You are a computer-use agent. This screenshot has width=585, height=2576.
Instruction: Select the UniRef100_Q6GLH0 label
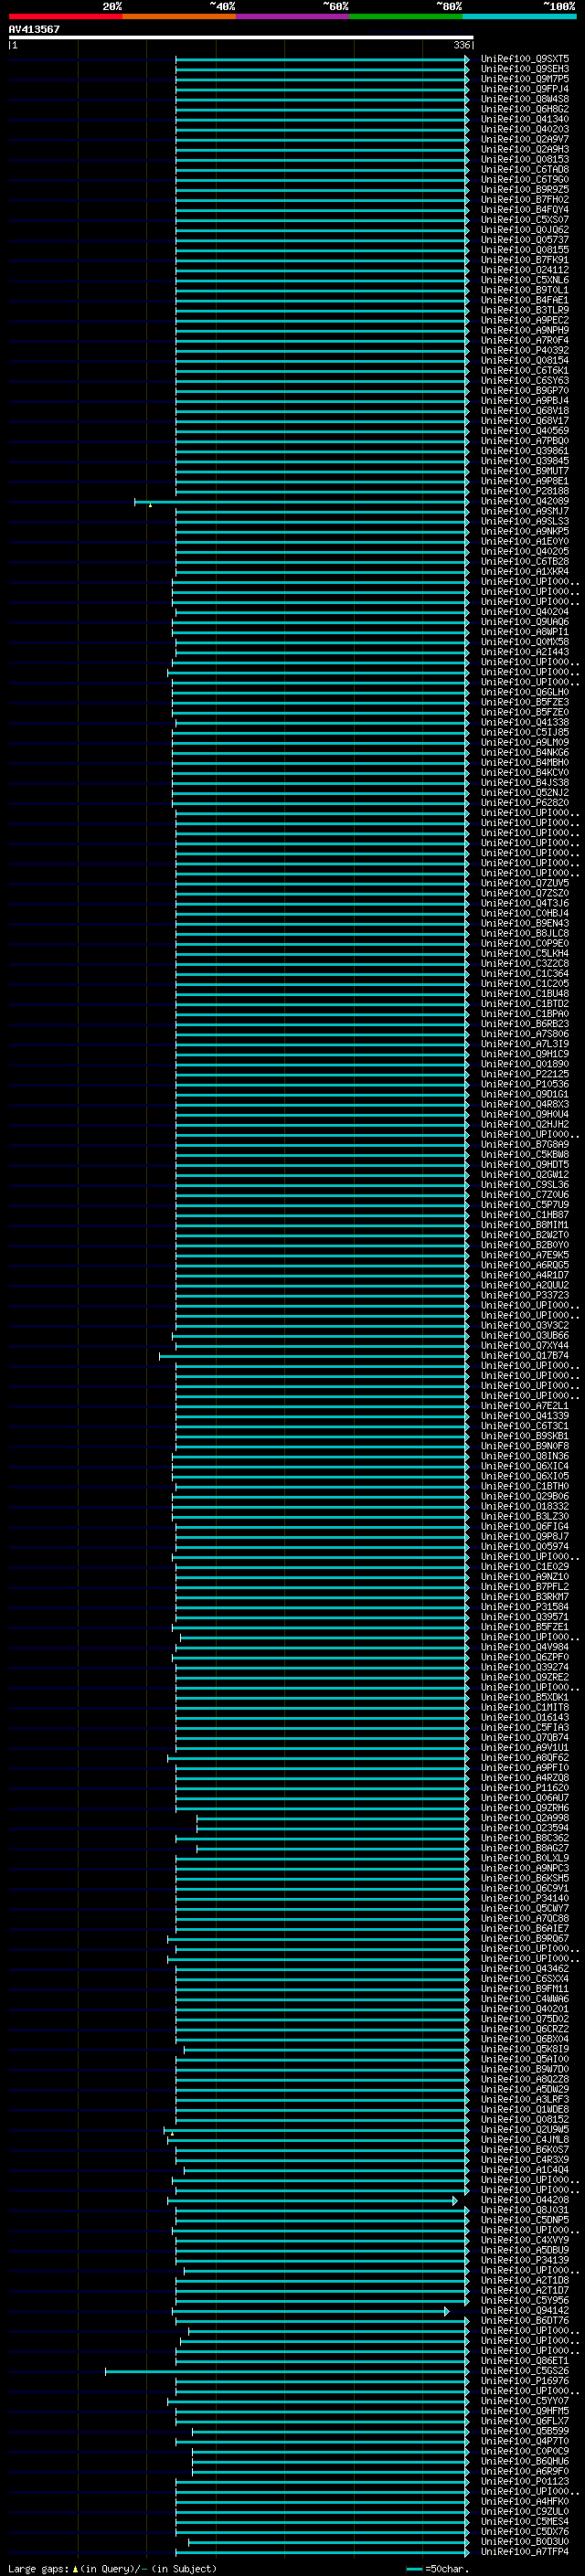(524, 692)
